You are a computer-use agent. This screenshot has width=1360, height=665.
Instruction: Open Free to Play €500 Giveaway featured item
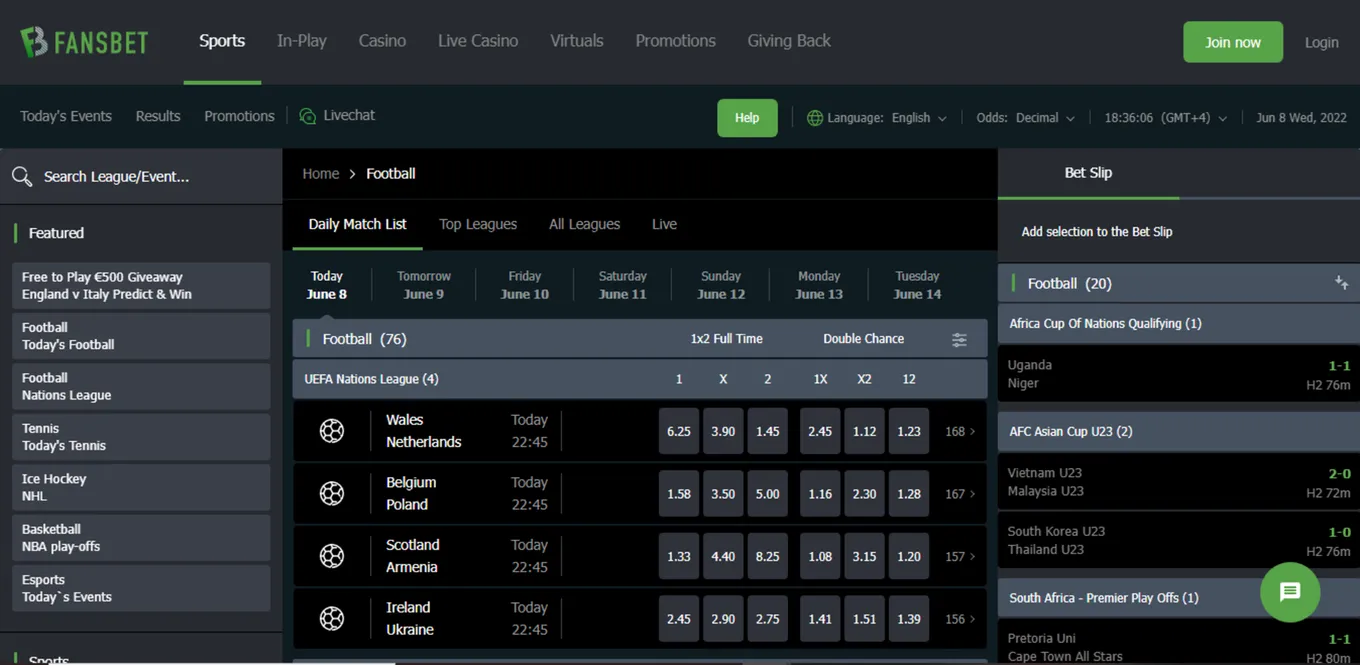pos(141,286)
